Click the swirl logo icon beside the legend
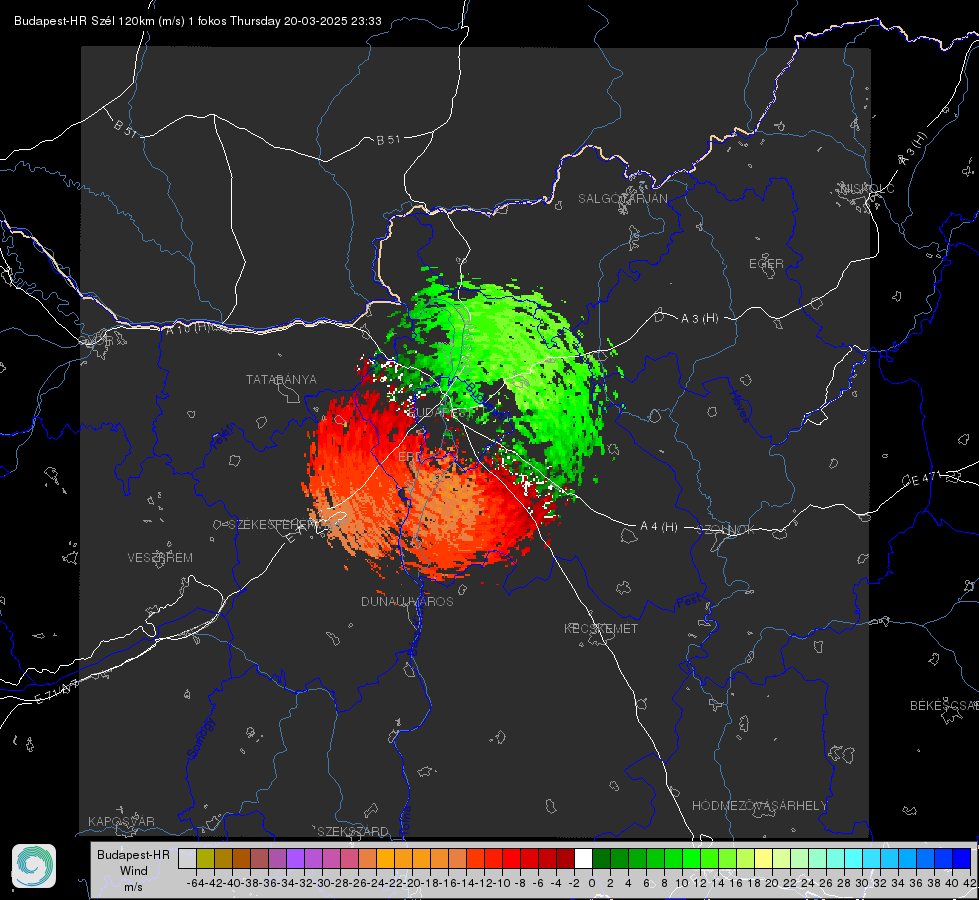Image resolution: width=979 pixels, height=900 pixels. coord(34,866)
